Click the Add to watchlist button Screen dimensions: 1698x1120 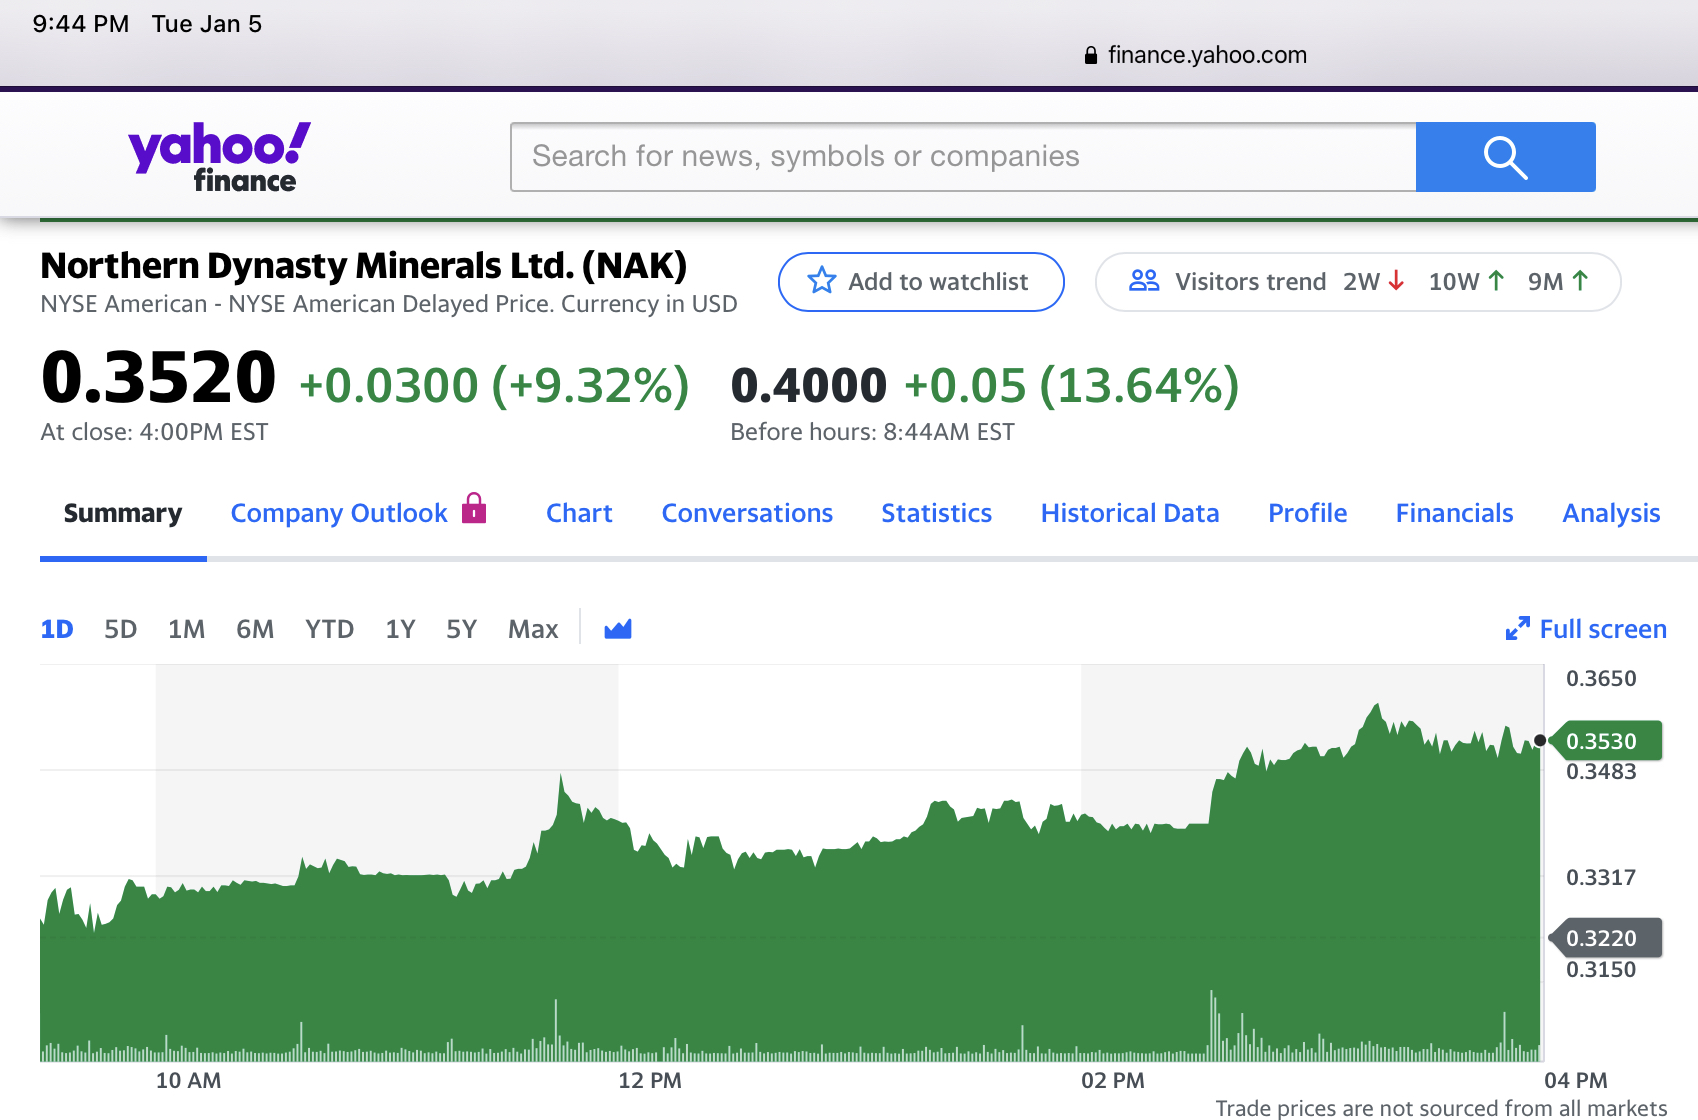click(x=921, y=281)
